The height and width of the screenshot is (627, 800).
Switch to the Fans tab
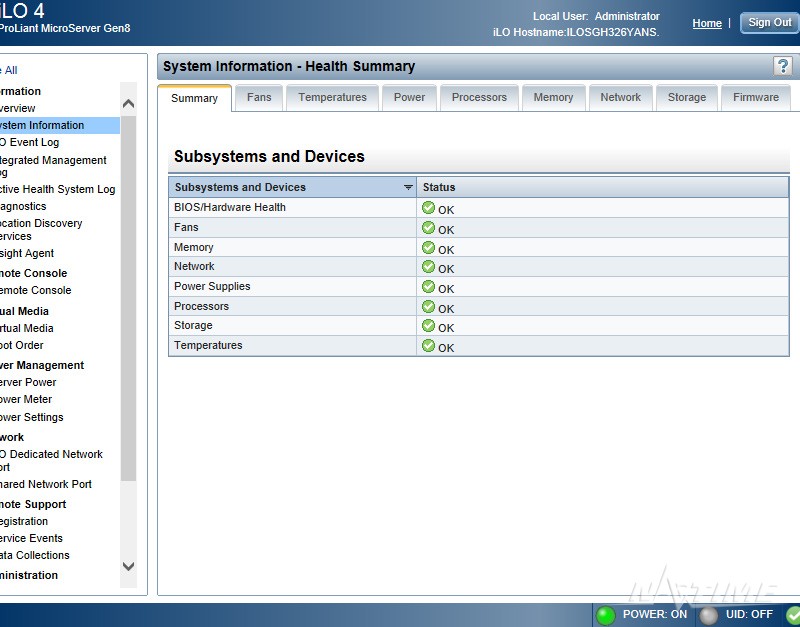tap(259, 97)
